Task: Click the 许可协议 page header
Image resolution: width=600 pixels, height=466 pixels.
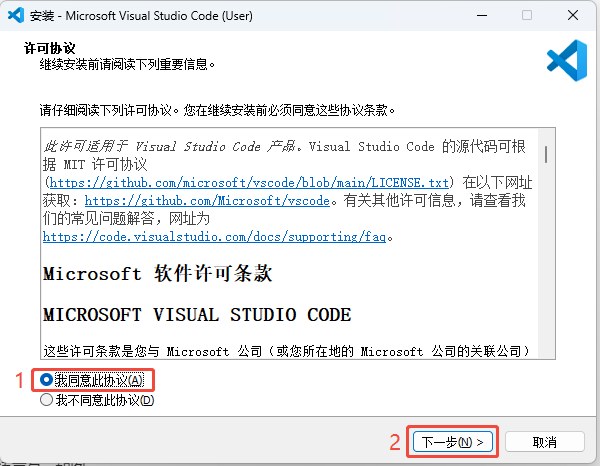Action: click(44, 48)
